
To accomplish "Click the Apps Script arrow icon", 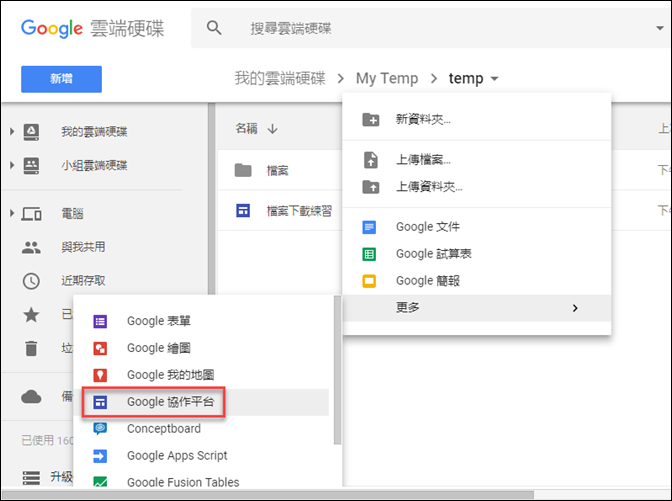I will (100, 456).
